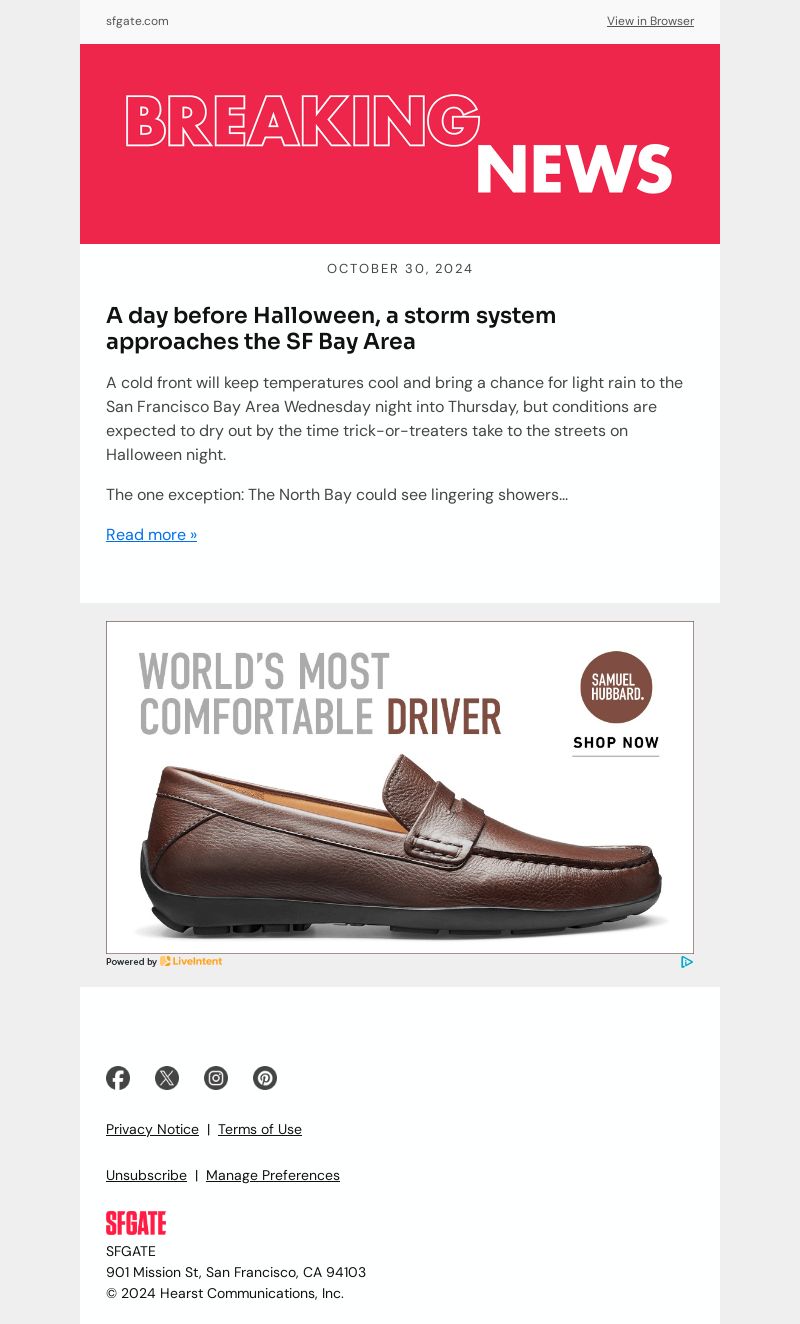Click the Unsubscribe link
Image resolution: width=800 pixels, height=1324 pixels.
pyautogui.click(x=146, y=1175)
